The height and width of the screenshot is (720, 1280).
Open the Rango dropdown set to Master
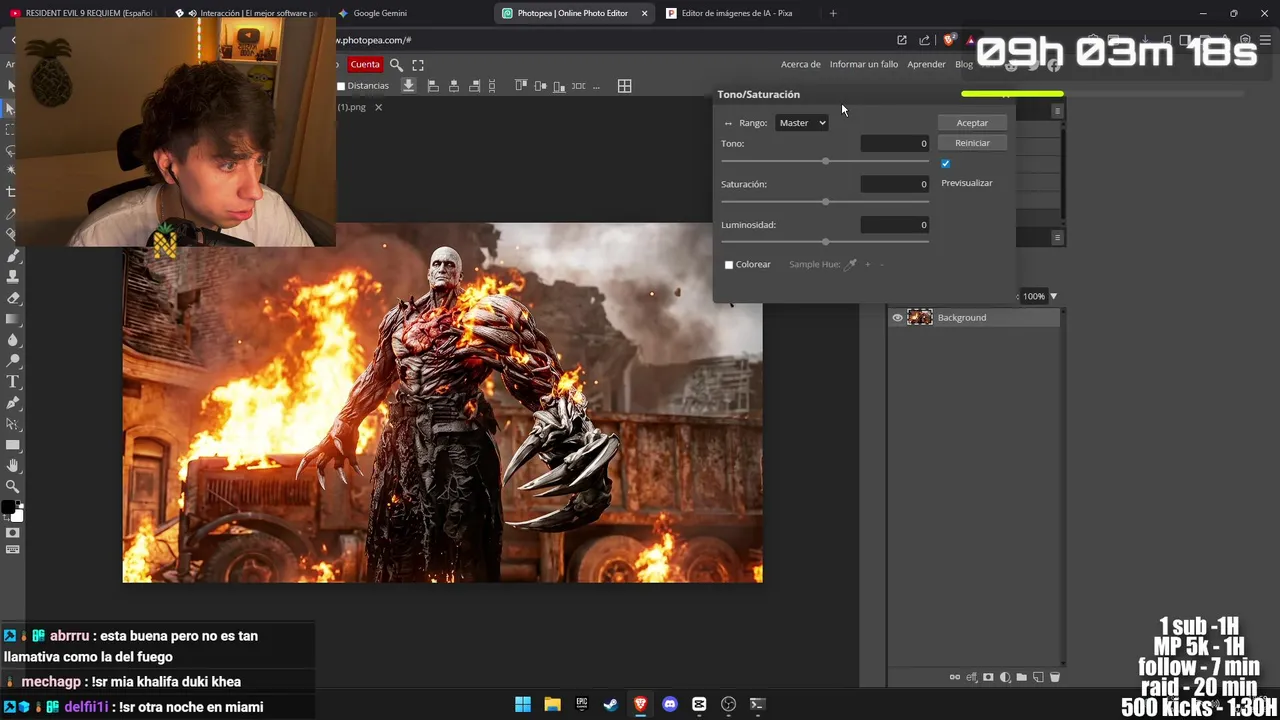[802, 123]
